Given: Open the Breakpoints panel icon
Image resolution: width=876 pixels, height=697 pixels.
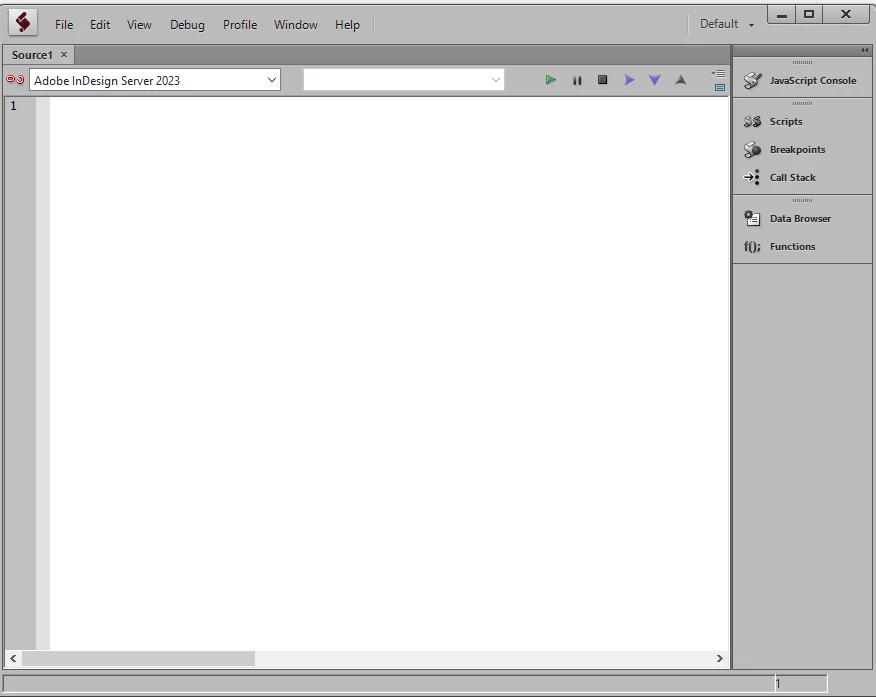Looking at the screenshot, I should point(752,149).
